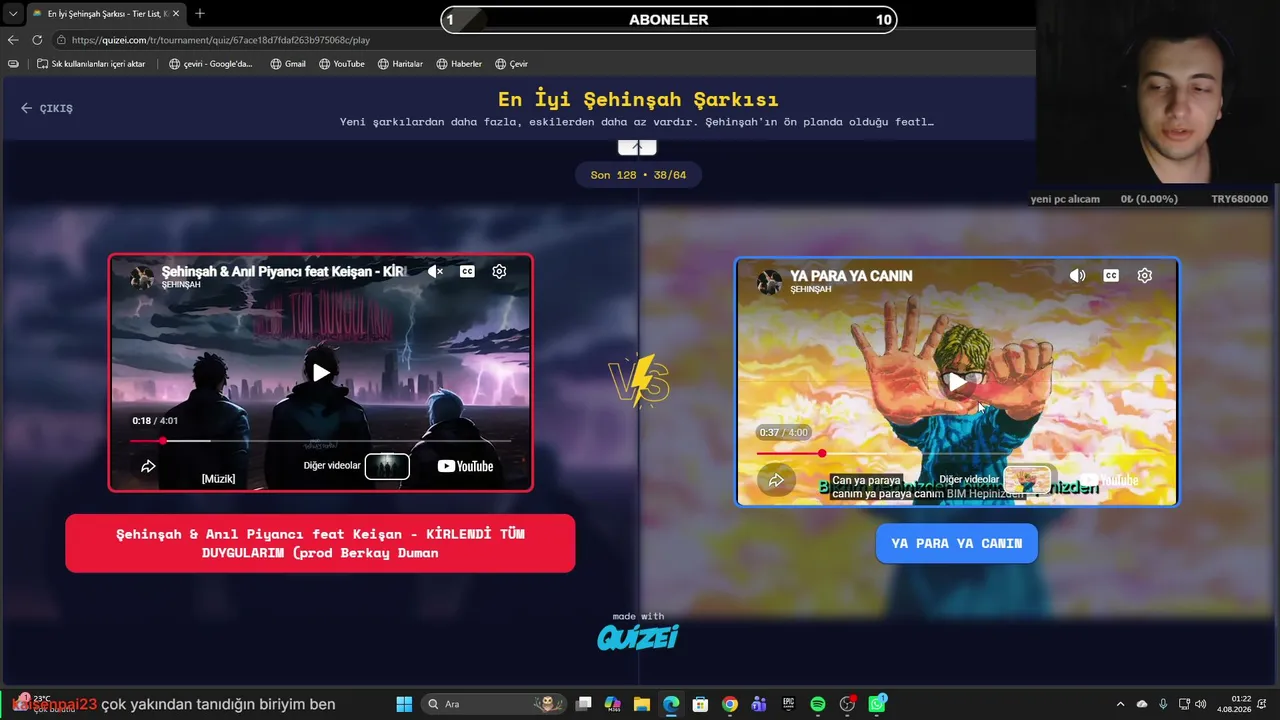Unmute the left video's speaker icon
This screenshot has width=1280, height=720.
[435, 271]
